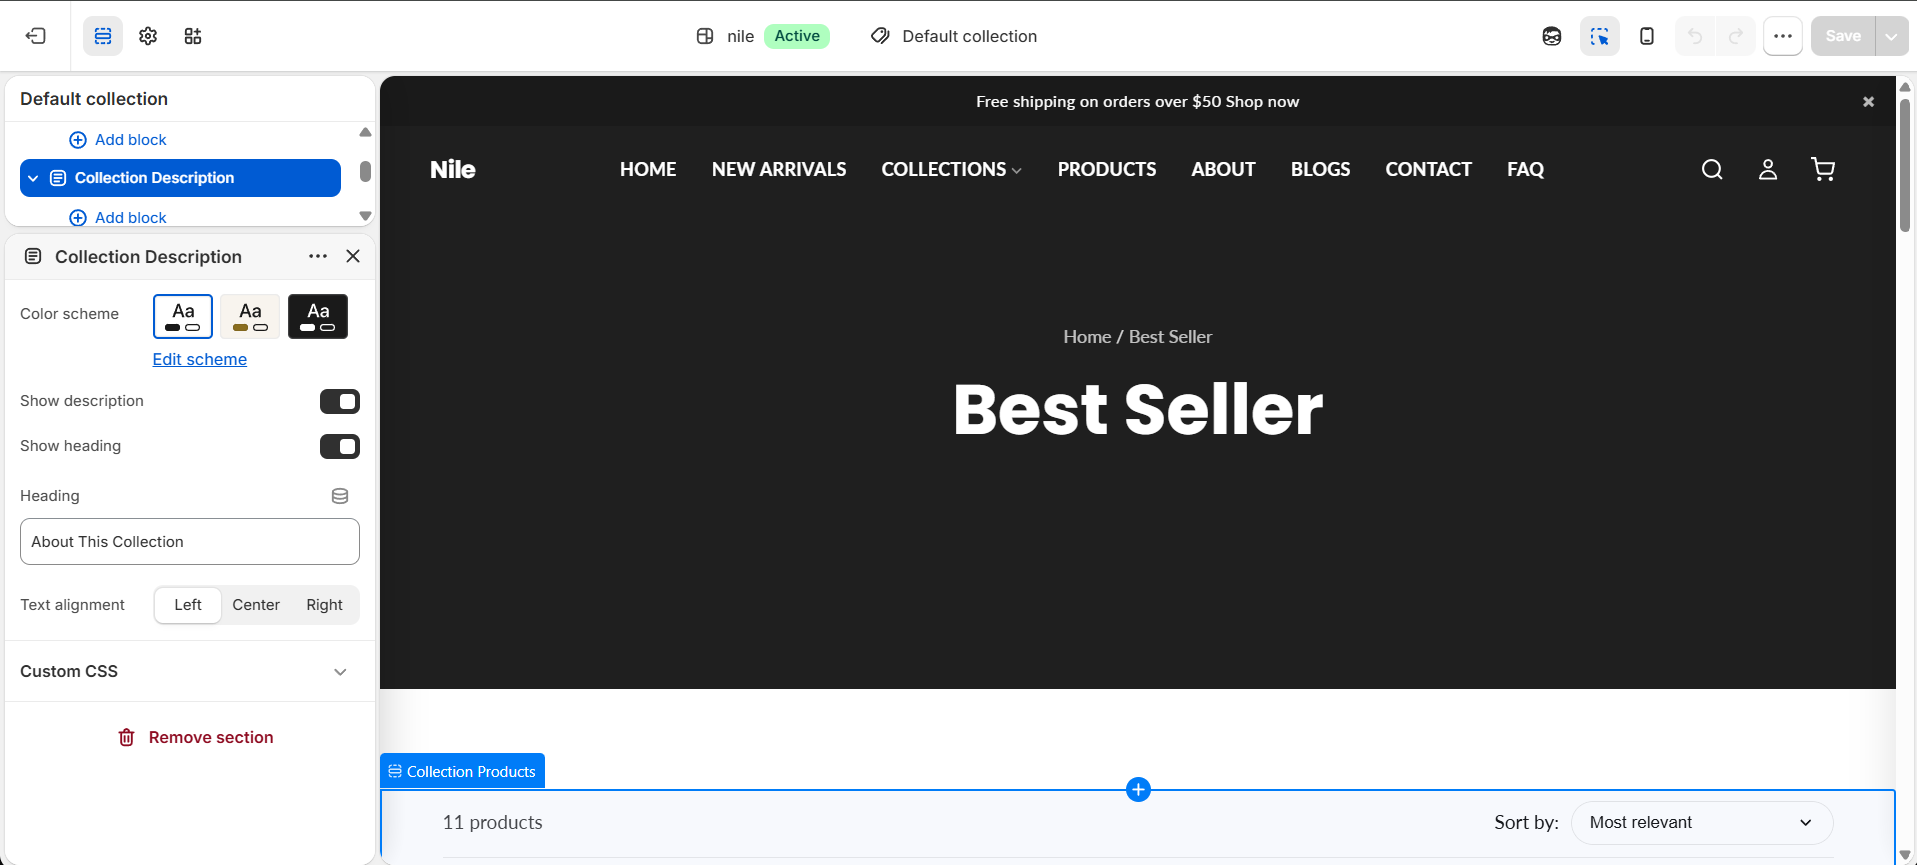
Task: Click the Save button
Action: coord(1843,36)
